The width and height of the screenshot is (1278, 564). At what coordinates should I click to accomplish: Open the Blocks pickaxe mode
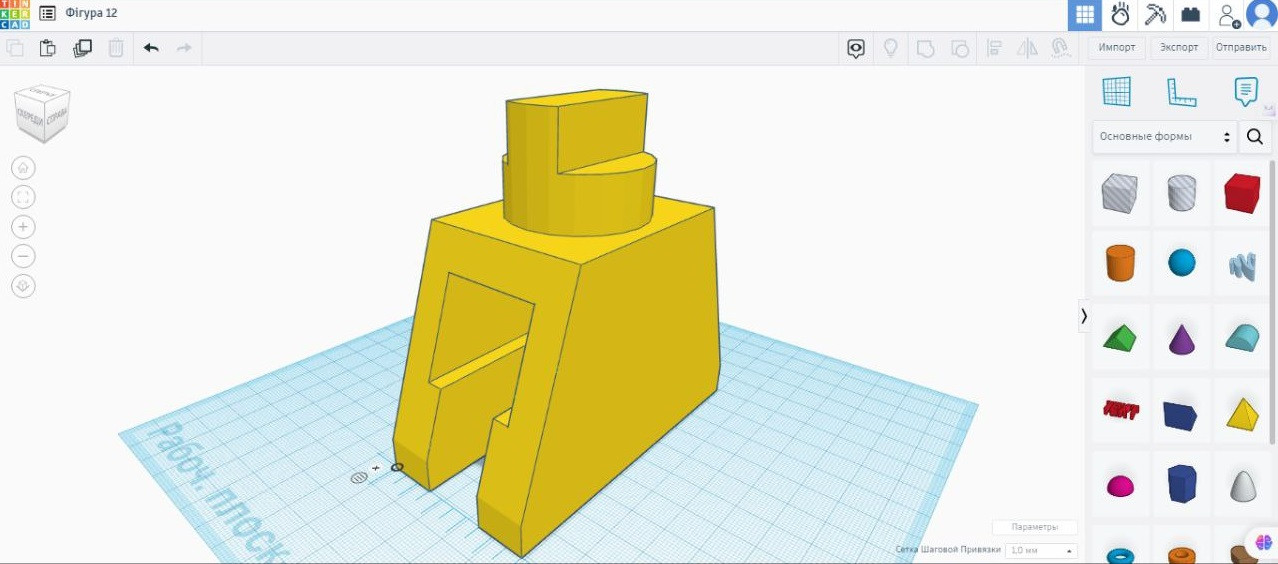pos(1155,15)
